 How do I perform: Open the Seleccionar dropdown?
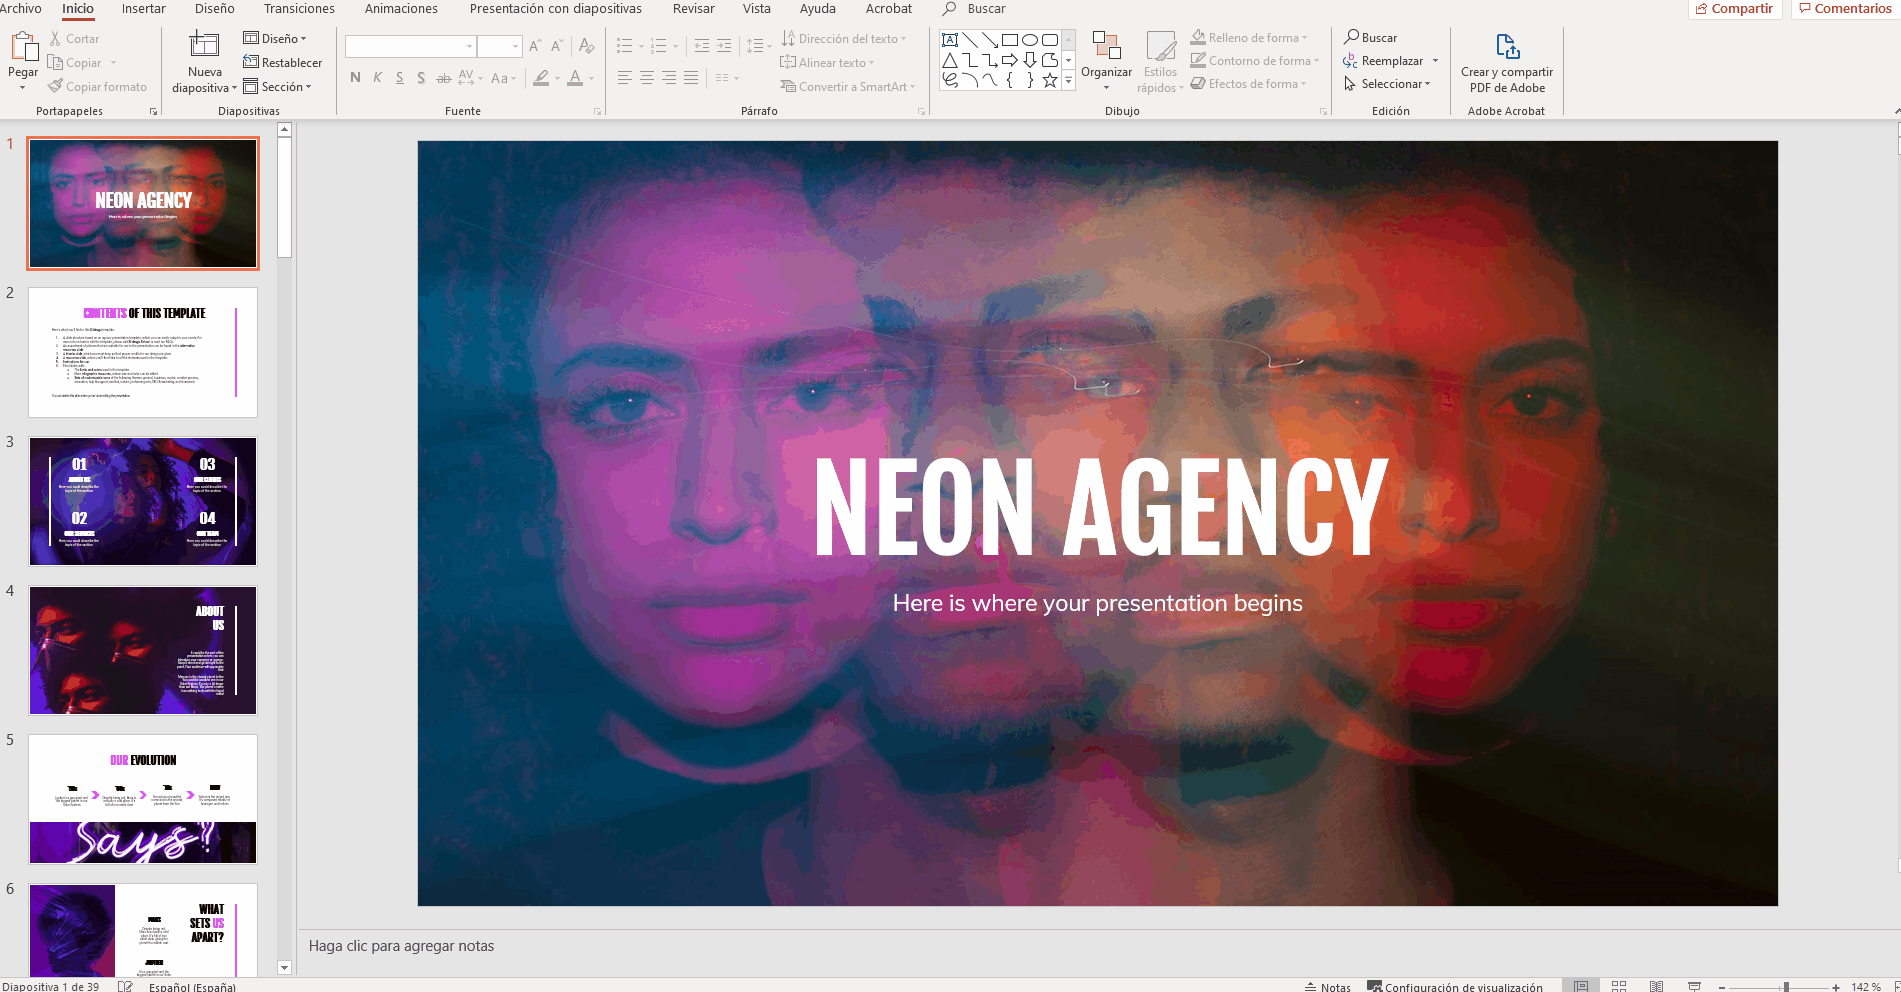click(1387, 84)
